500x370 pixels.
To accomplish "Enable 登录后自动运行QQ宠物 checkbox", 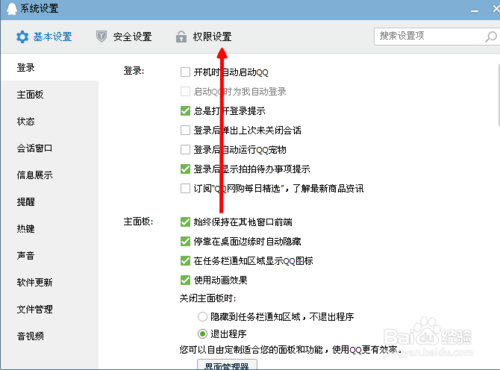I will pyautogui.click(x=185, y=150).
